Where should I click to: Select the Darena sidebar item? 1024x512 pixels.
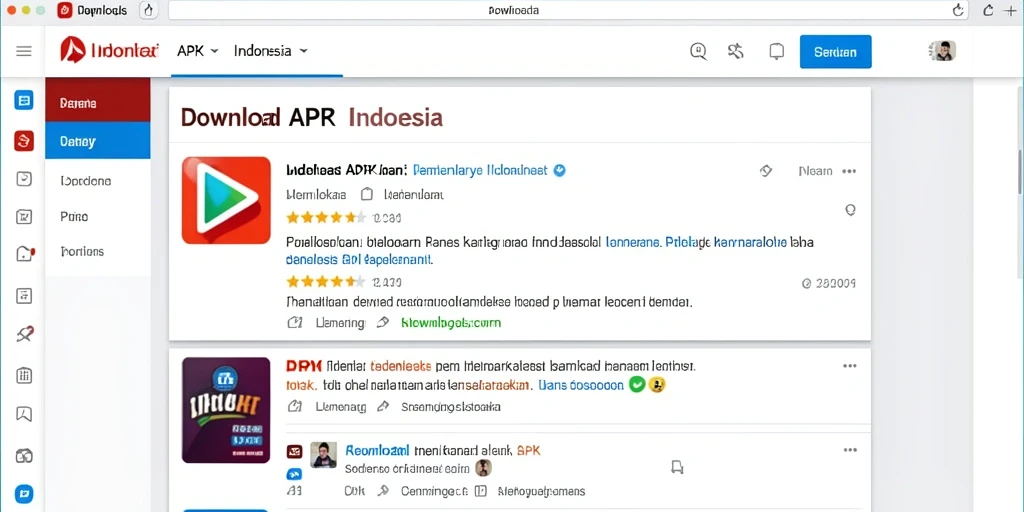click(x=97, y=103)
